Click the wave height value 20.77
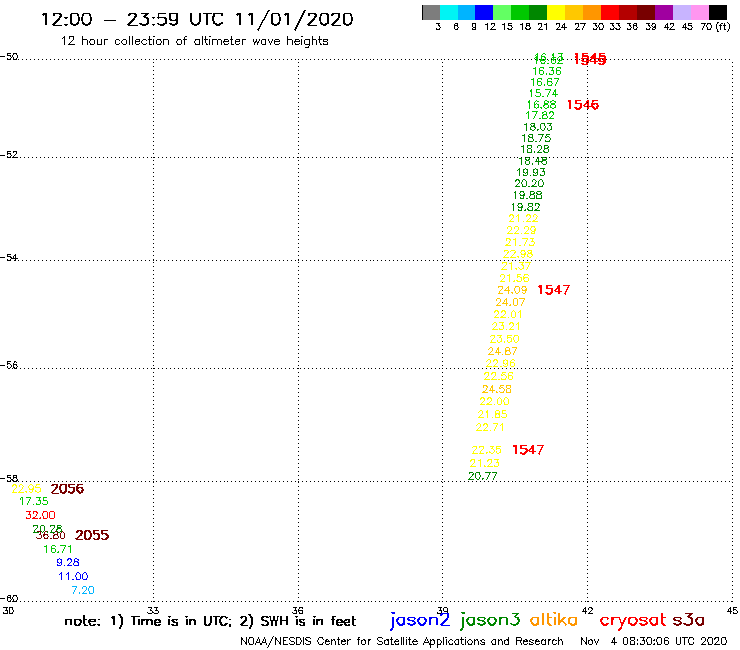This screenshot has height=650, width=740. pos(482,476)
